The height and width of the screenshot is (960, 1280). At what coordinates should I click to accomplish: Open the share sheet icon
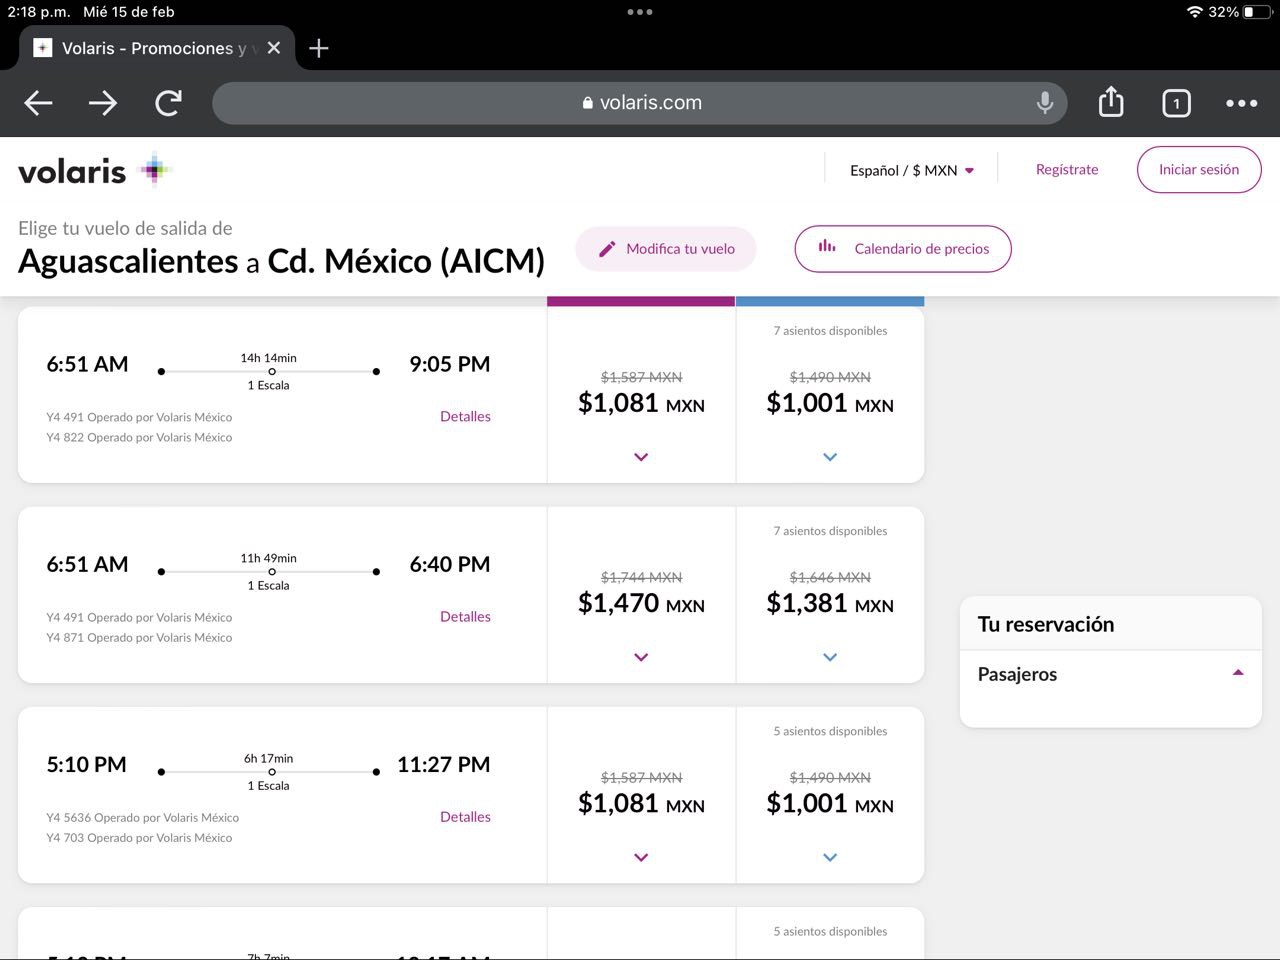[1111, 103]
